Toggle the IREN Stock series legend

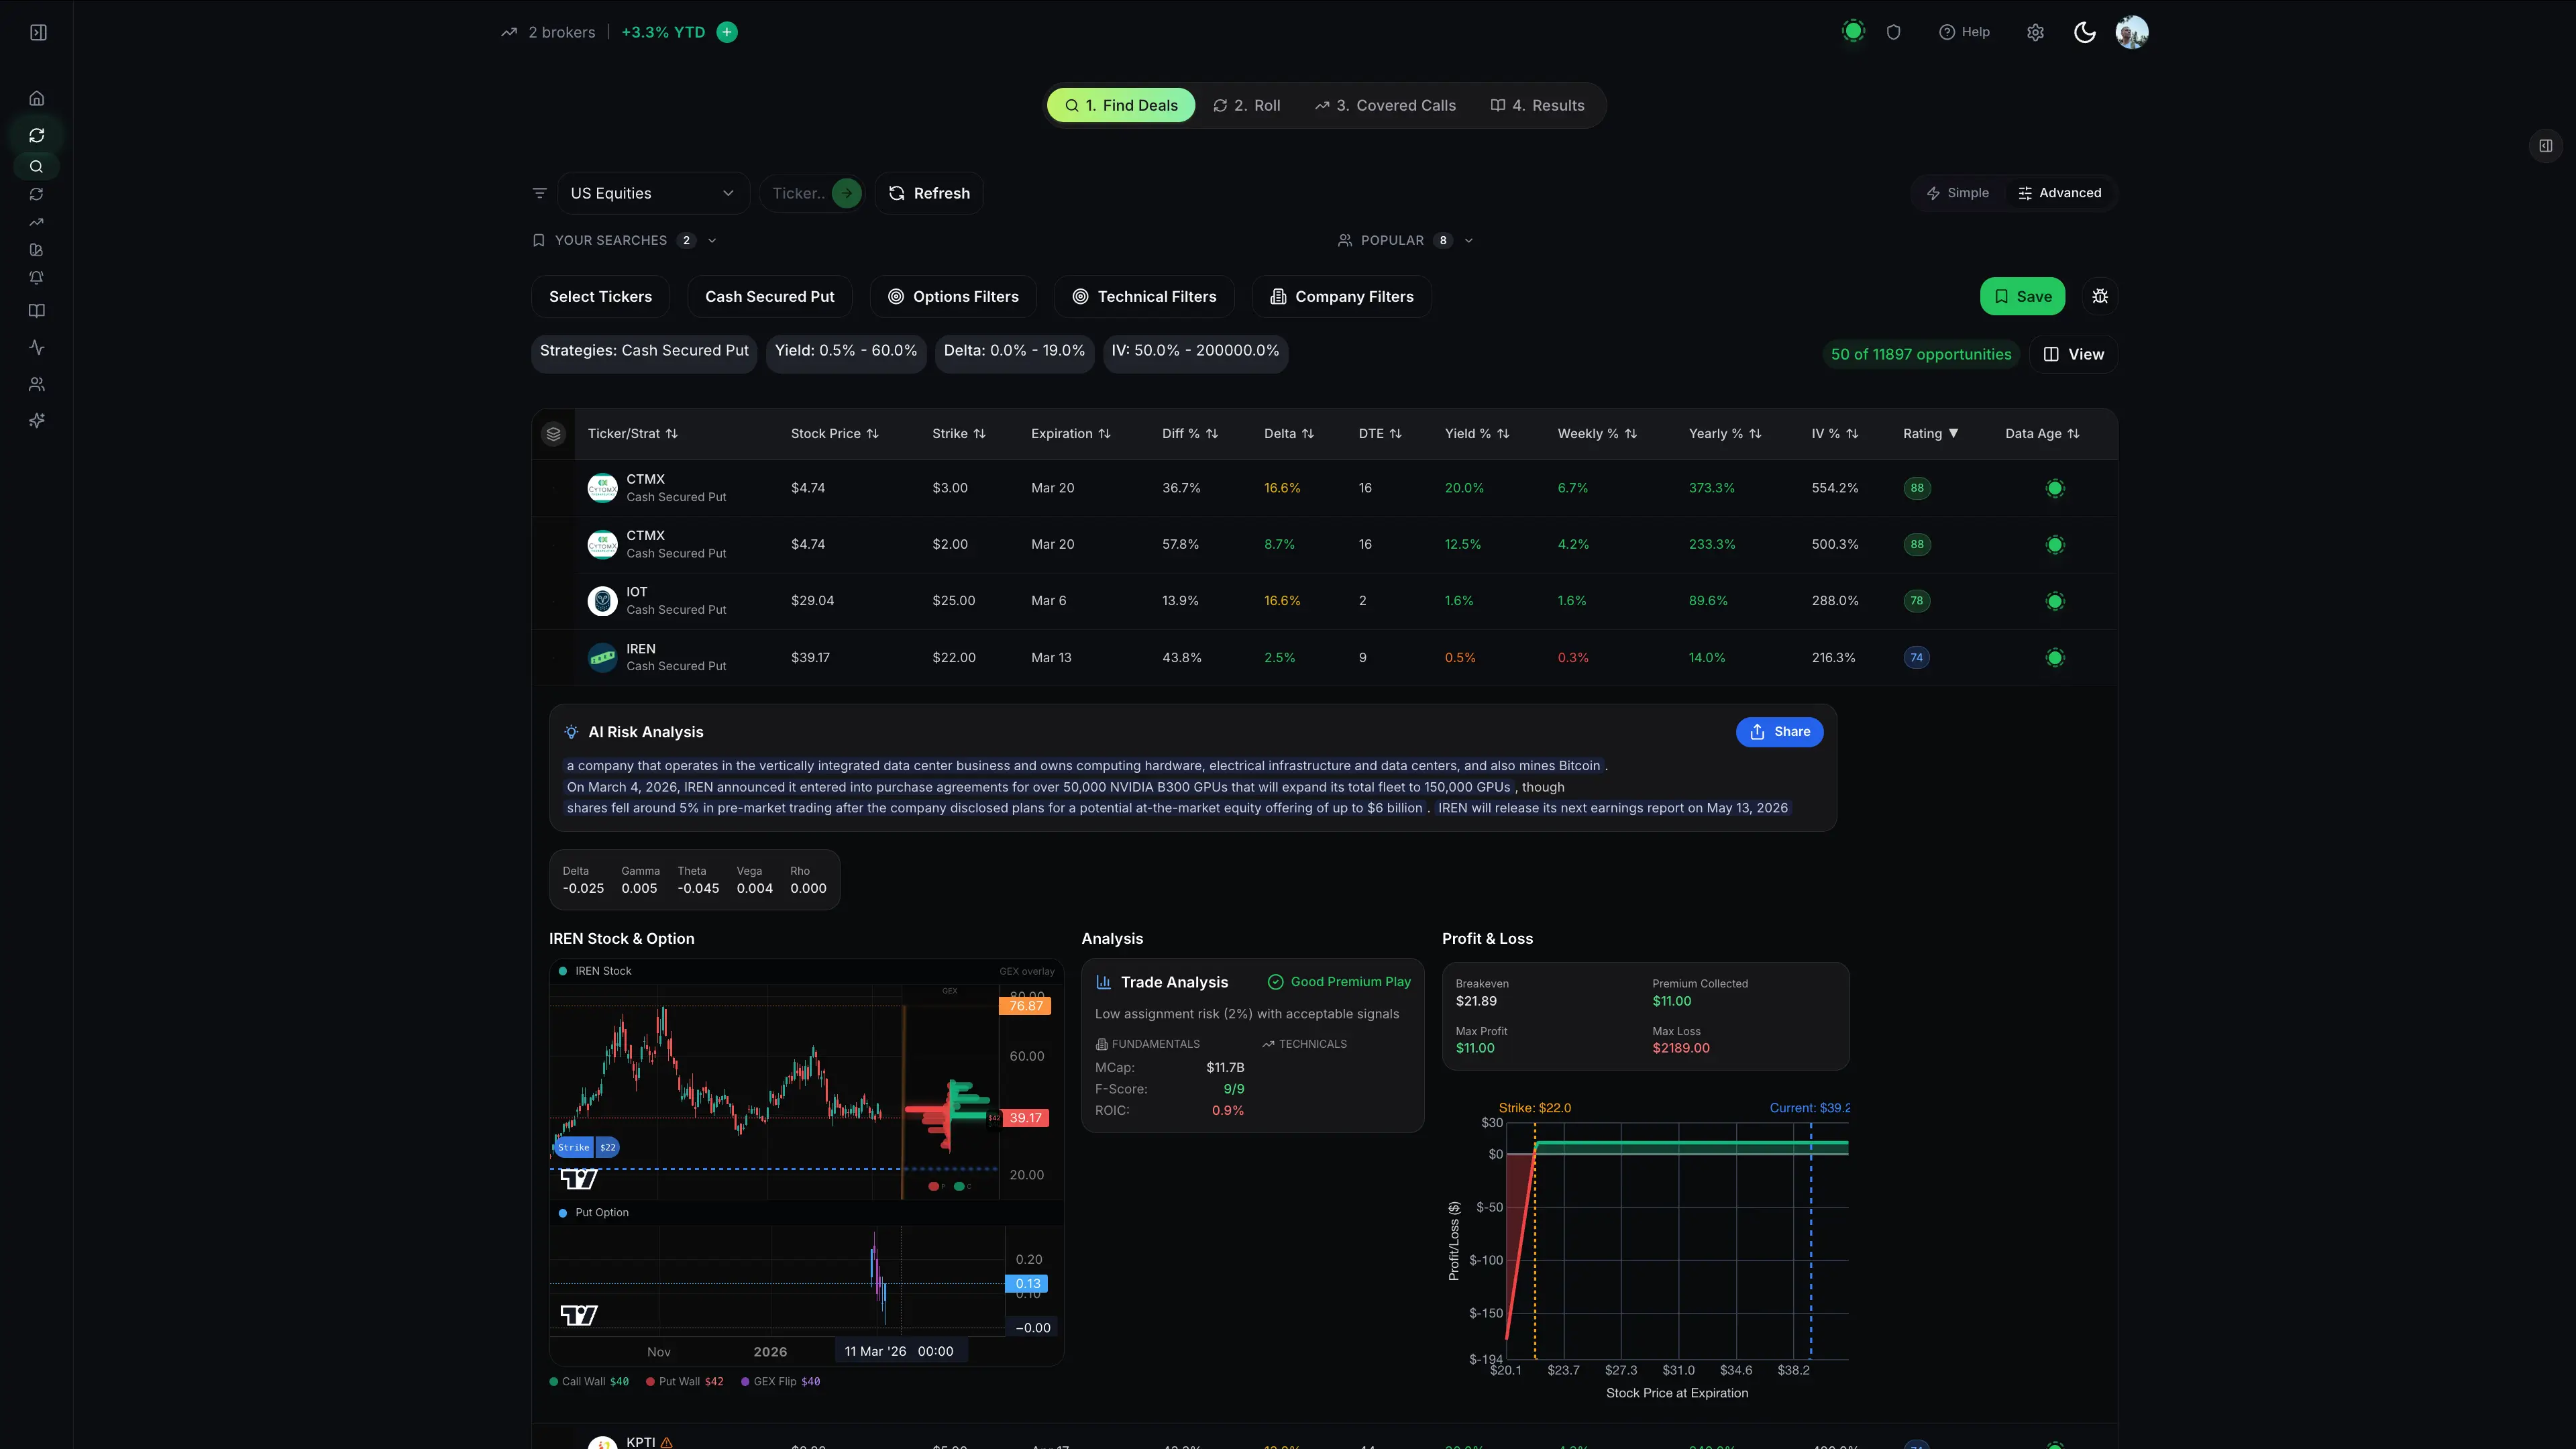tap(595, 971)
